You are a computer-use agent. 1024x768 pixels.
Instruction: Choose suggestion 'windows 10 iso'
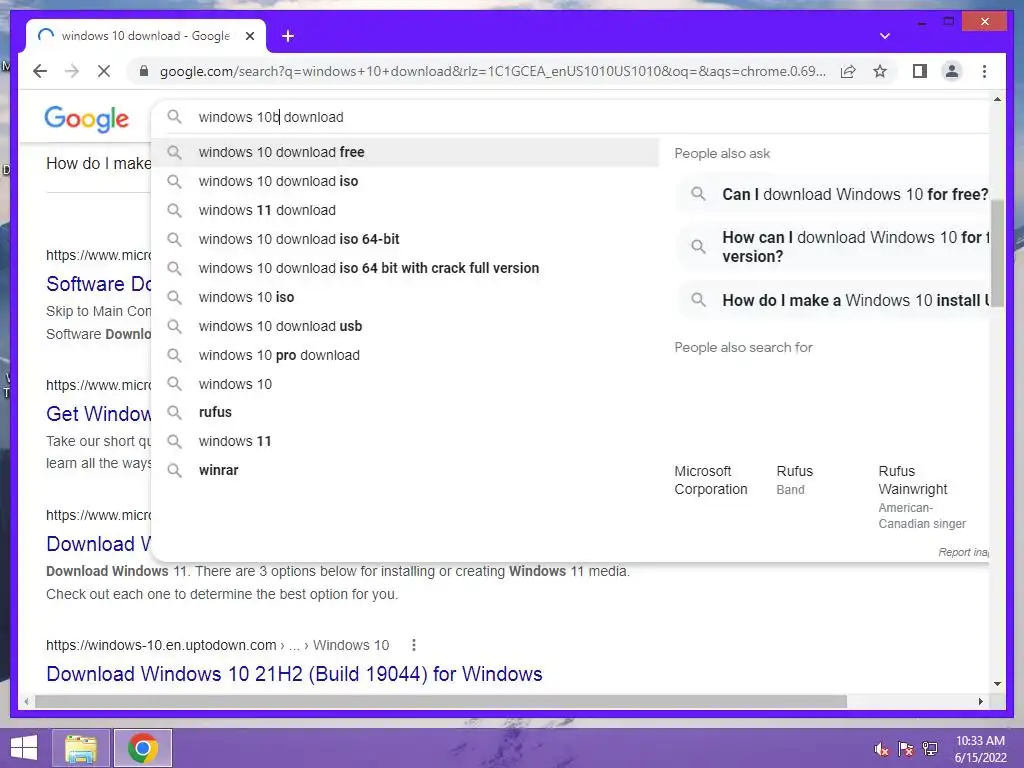(405, 297)
